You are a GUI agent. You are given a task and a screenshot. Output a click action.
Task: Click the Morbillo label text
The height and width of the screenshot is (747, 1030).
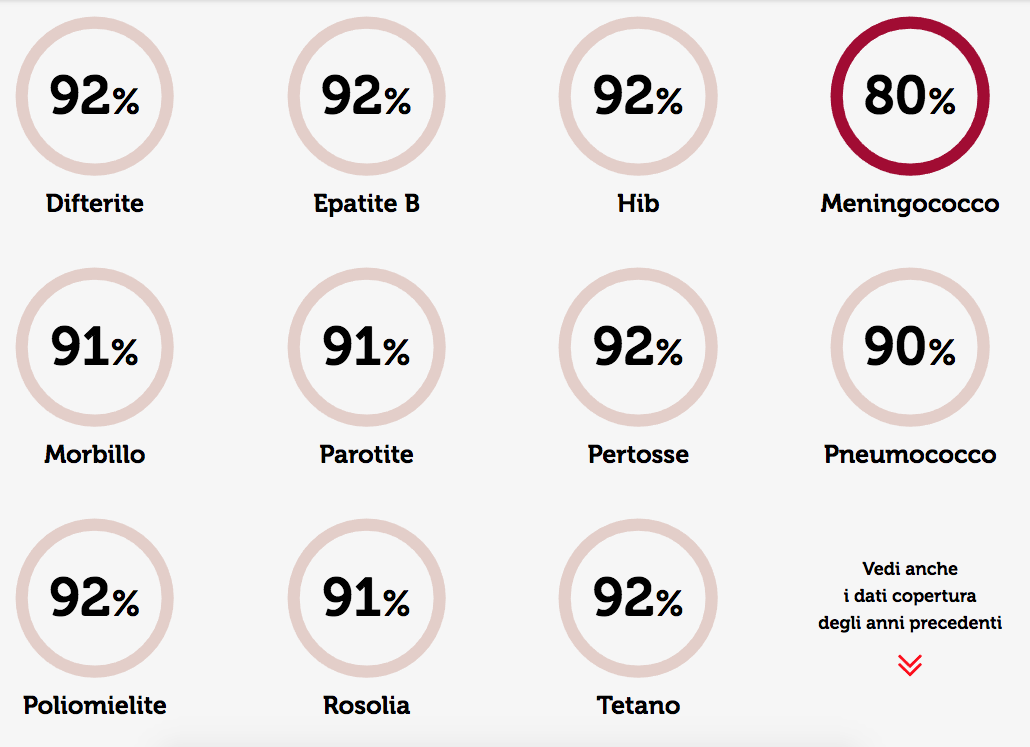pyautogui.click(x=95, y=454)
